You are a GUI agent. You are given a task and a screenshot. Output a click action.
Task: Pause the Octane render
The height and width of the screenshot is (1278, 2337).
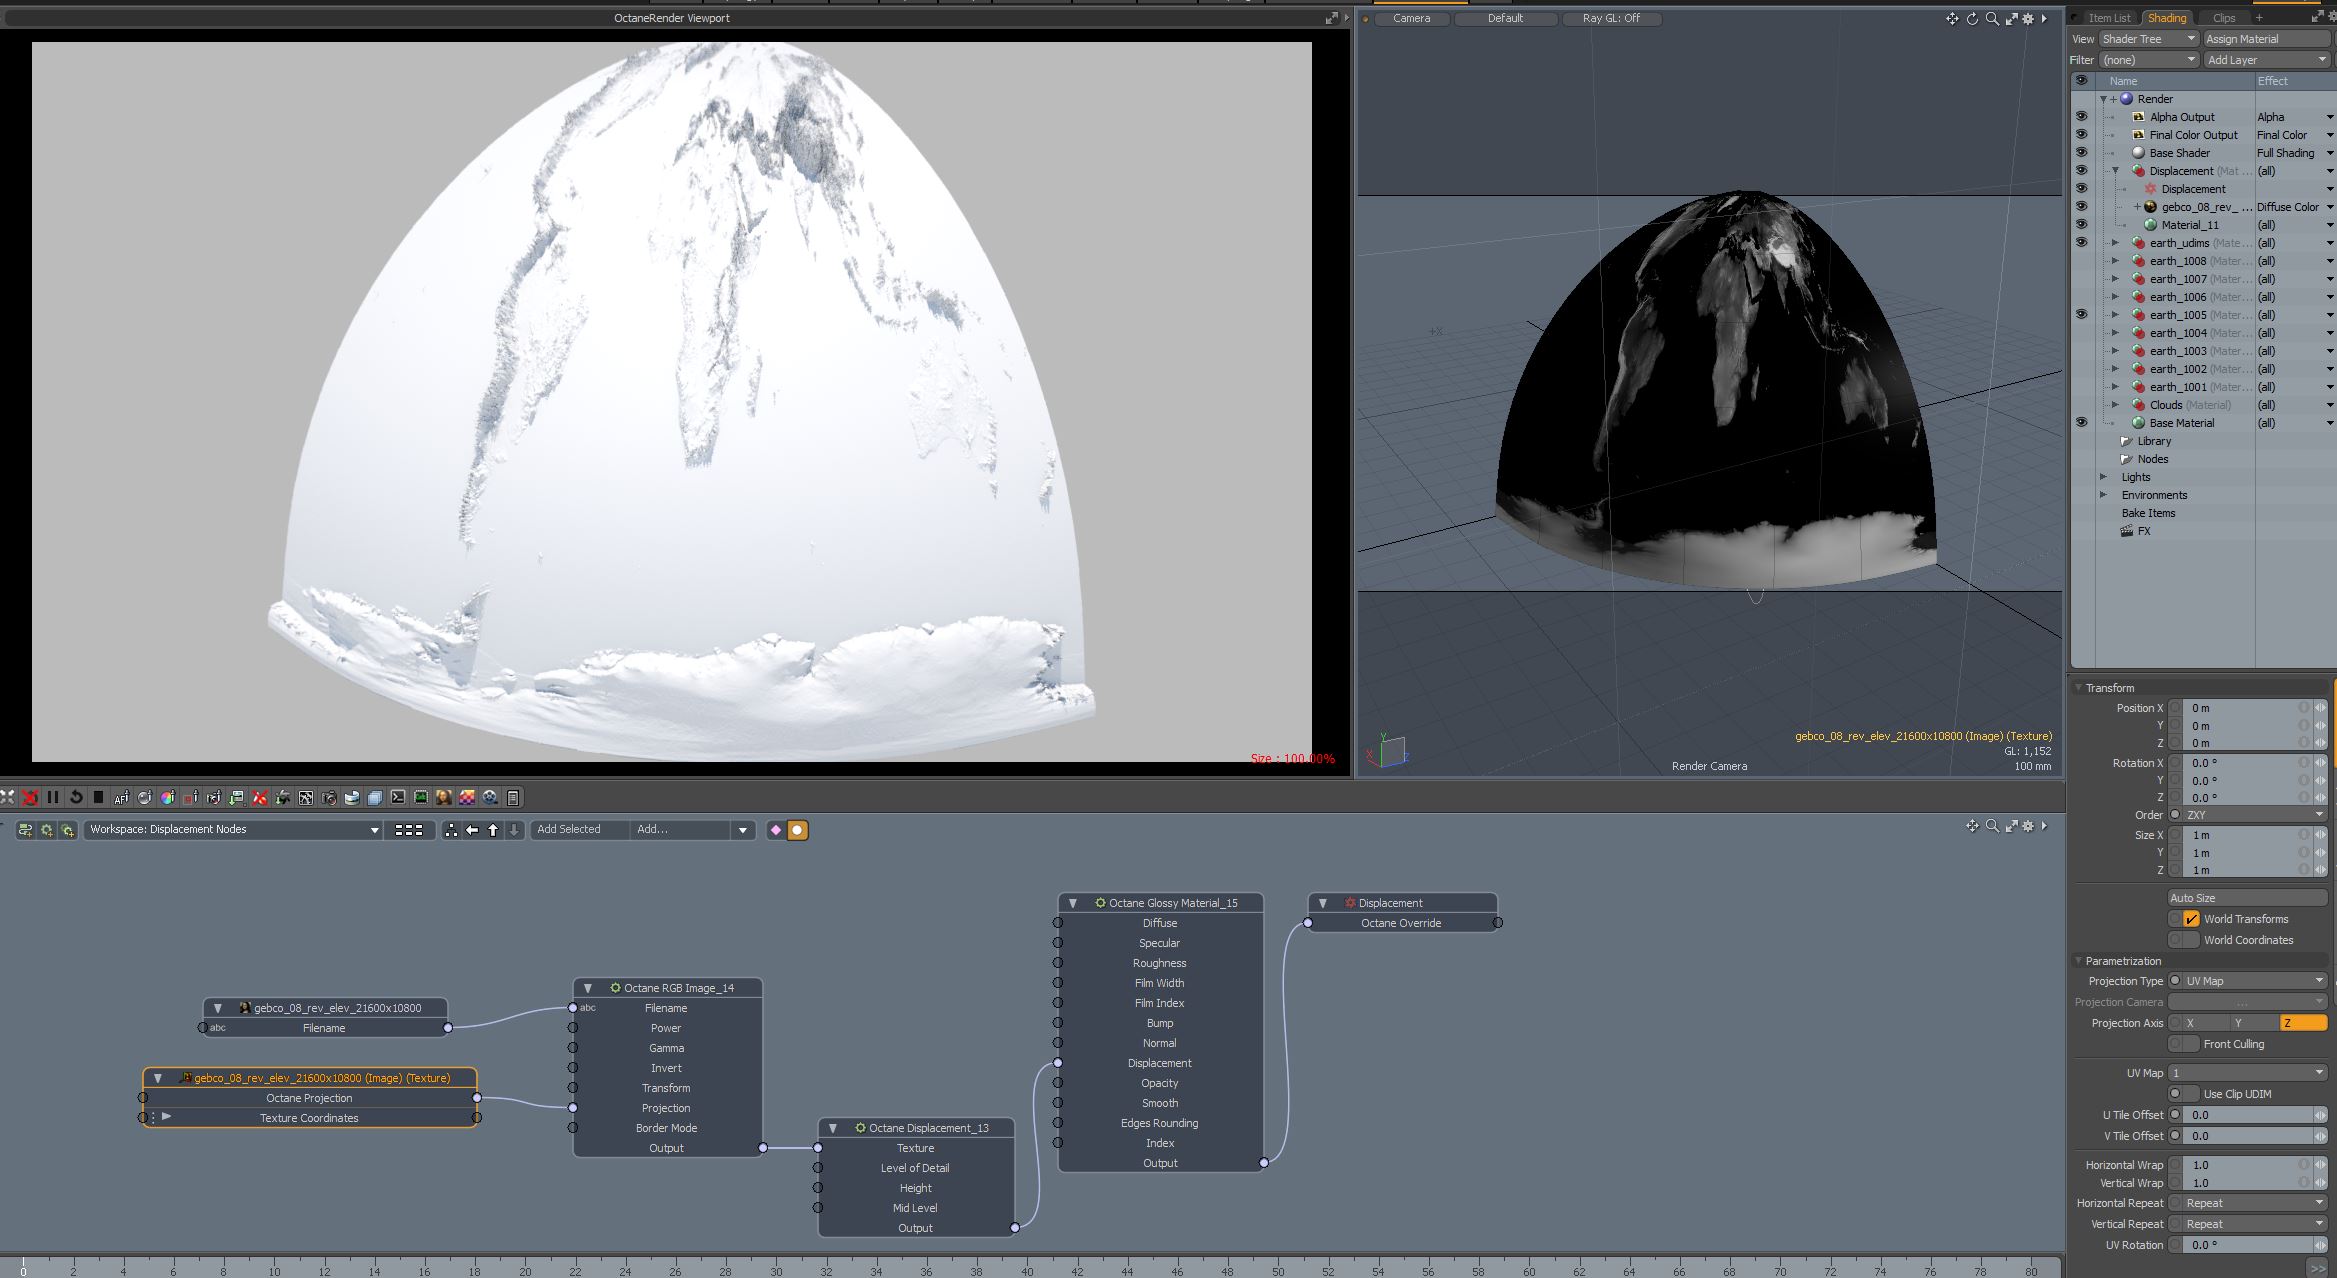53,797
